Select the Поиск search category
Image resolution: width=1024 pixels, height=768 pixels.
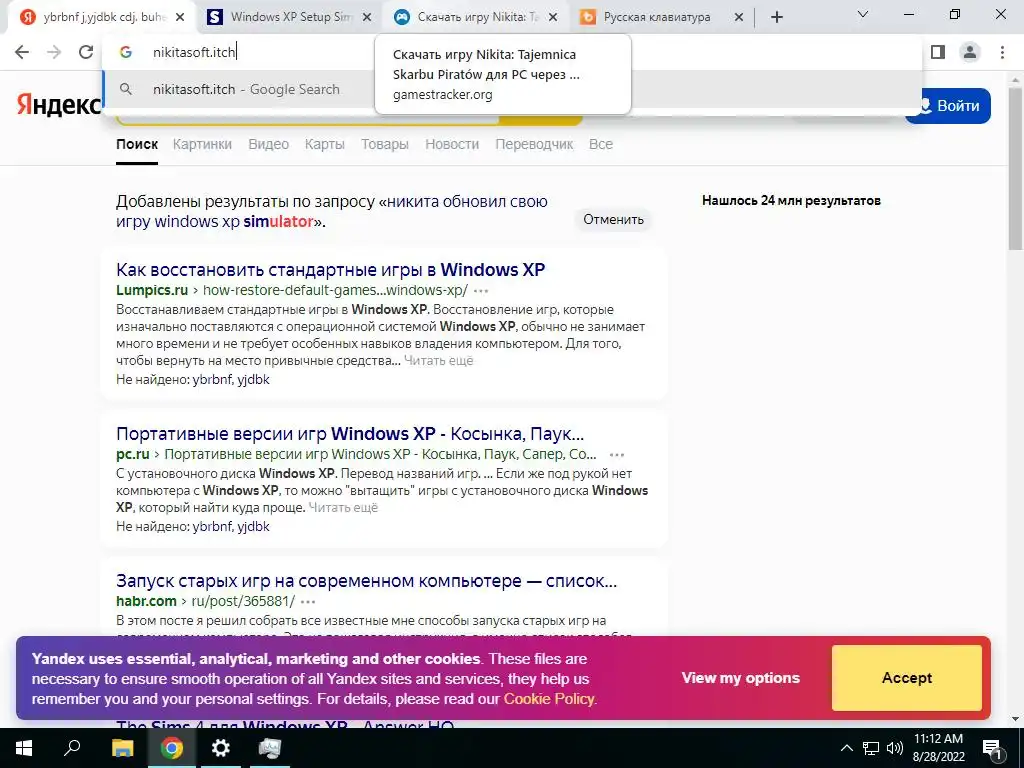point(137,144)
